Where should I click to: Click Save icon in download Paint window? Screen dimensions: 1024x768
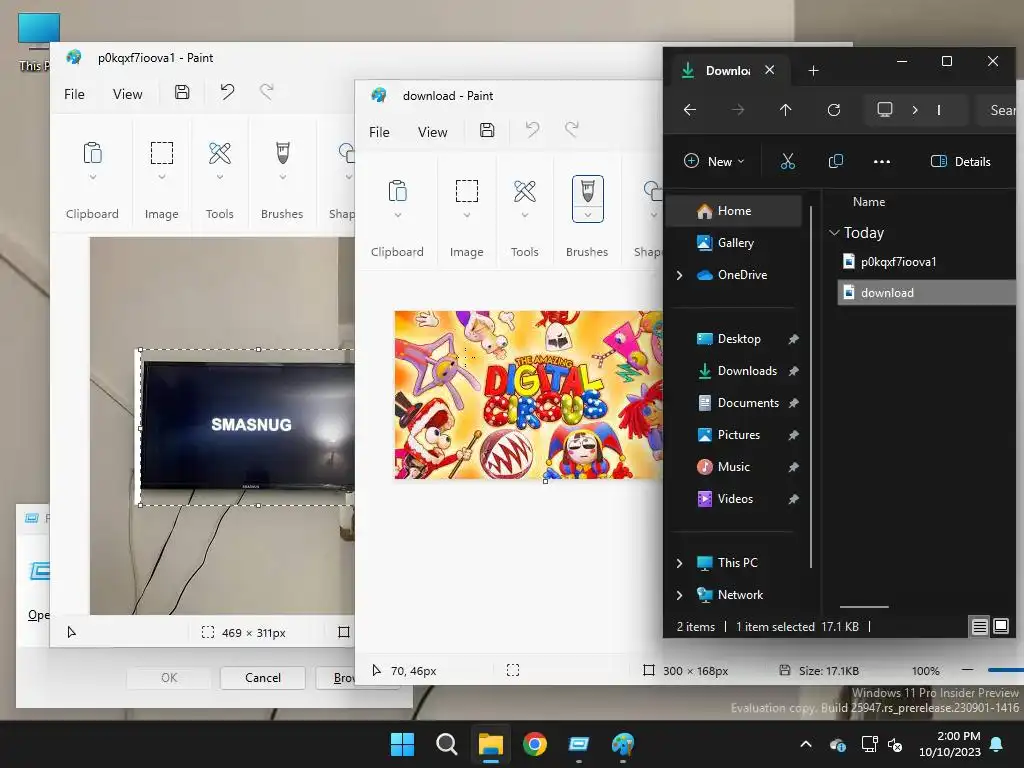point(487,130)
